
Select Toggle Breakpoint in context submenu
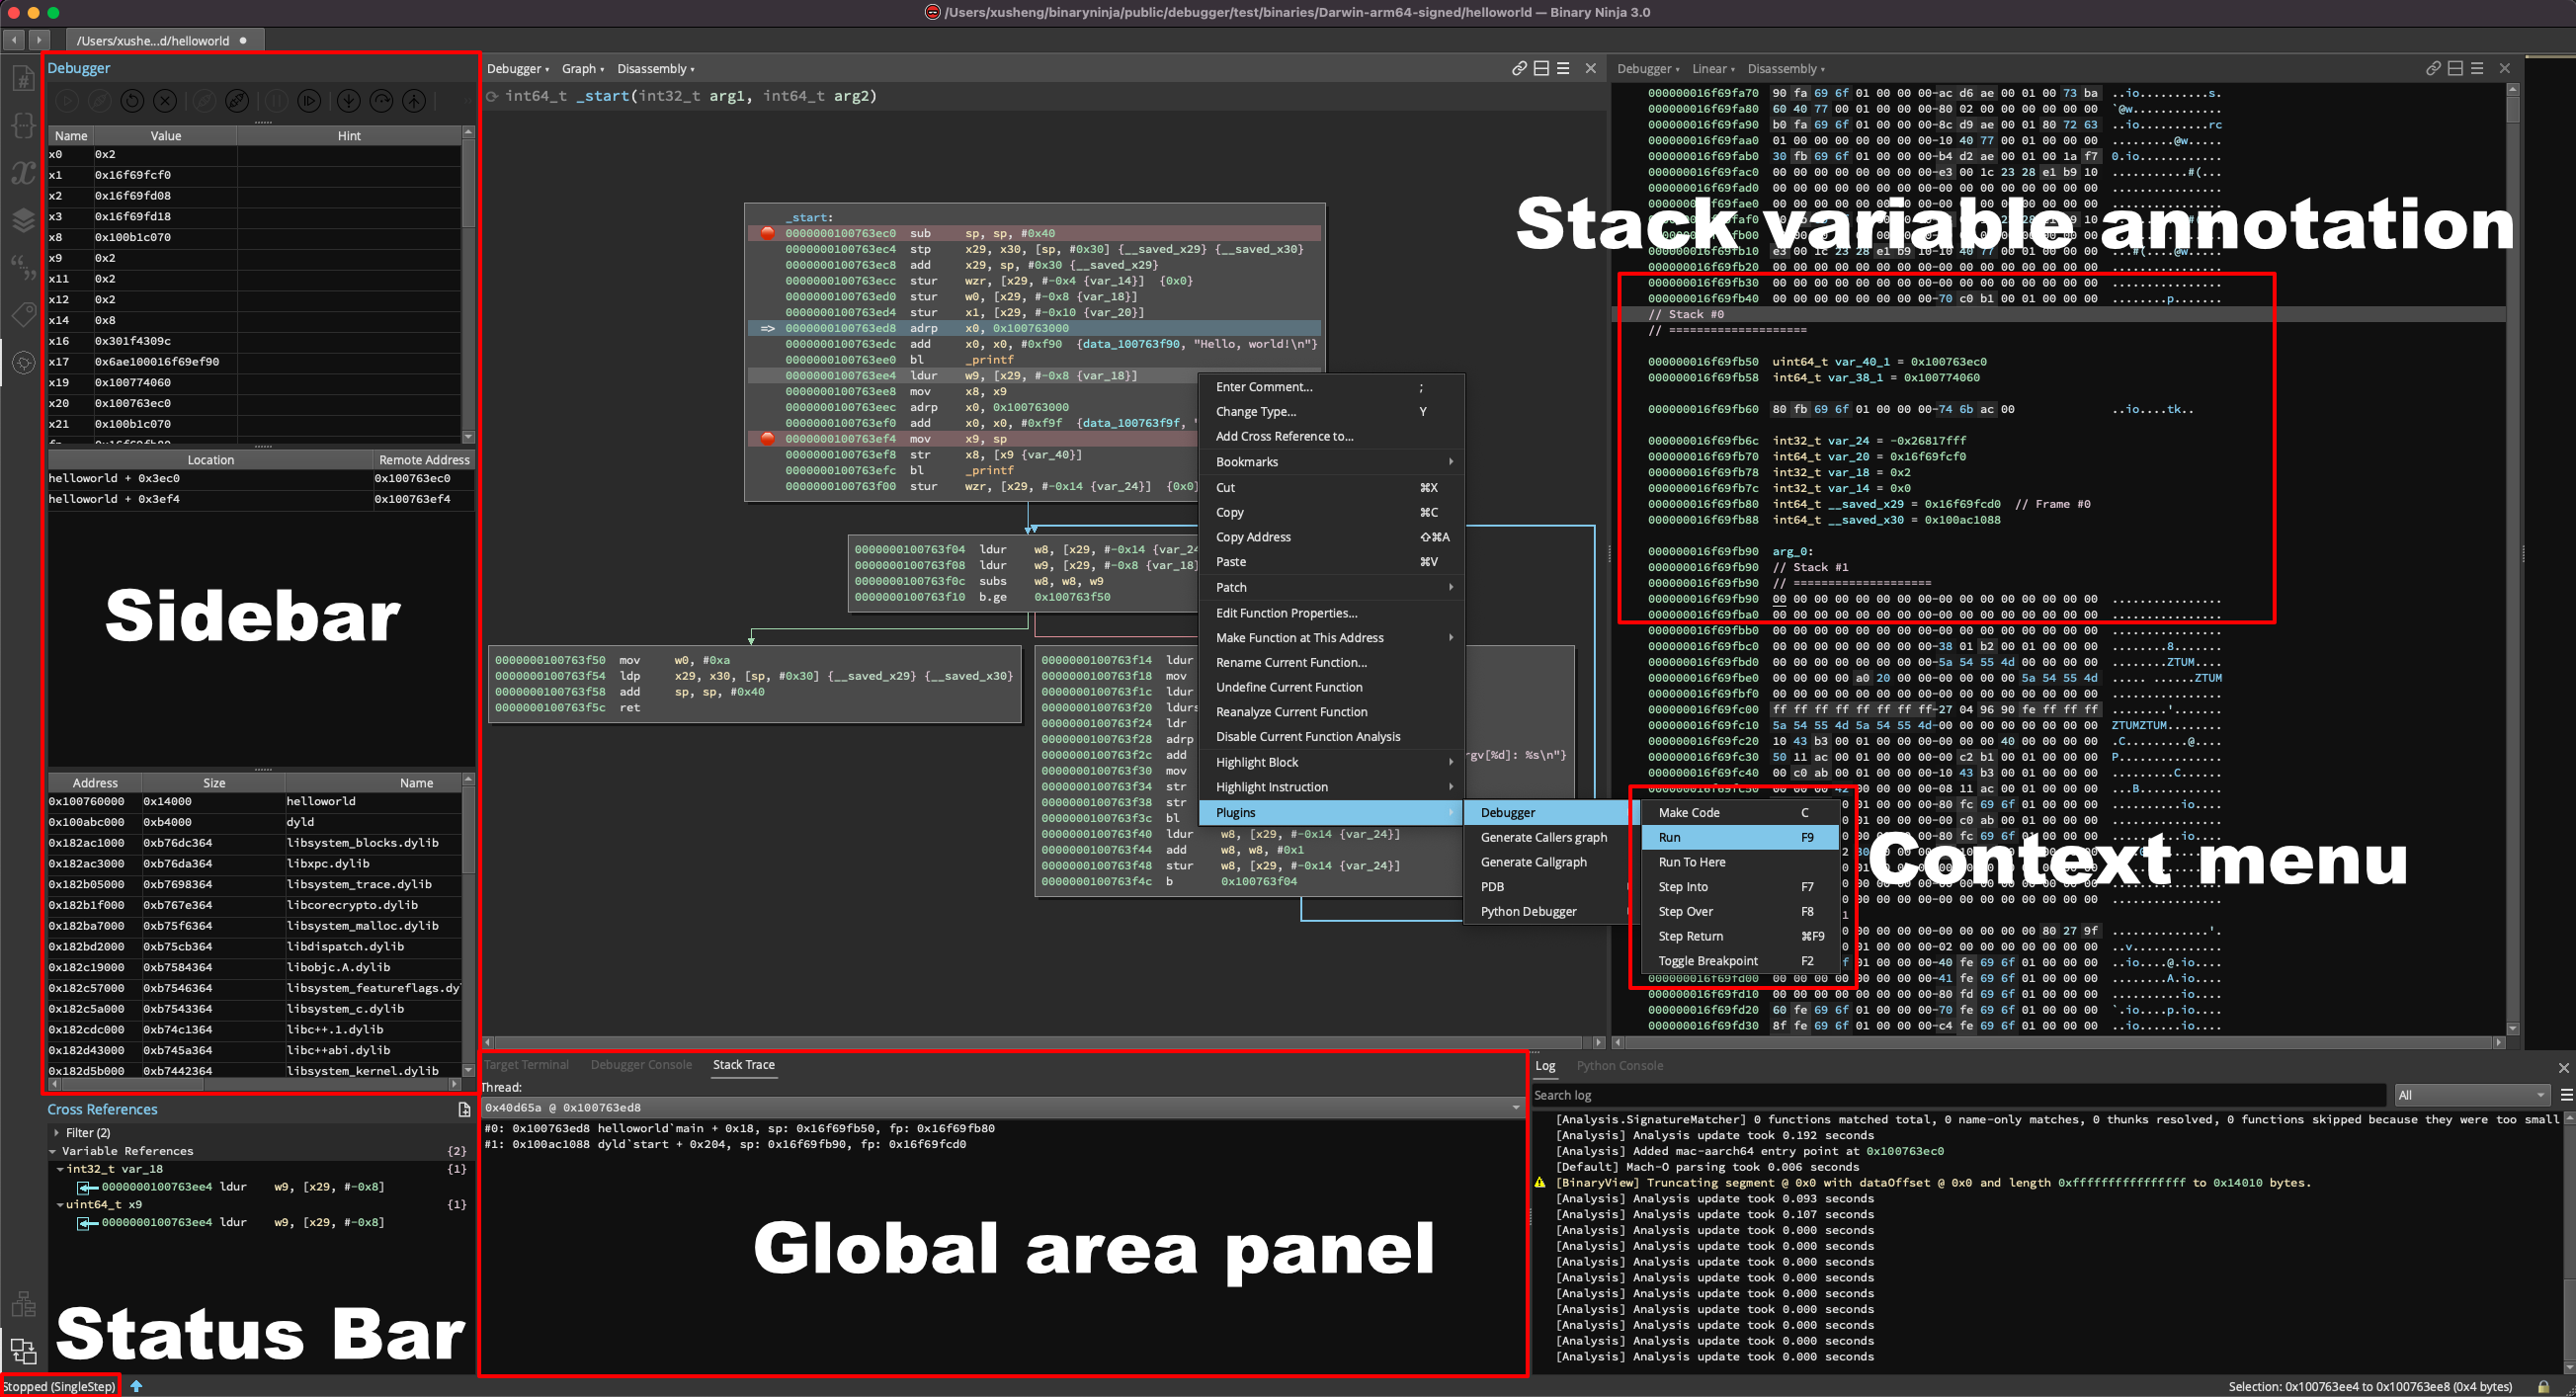(x=1739, y=961)
